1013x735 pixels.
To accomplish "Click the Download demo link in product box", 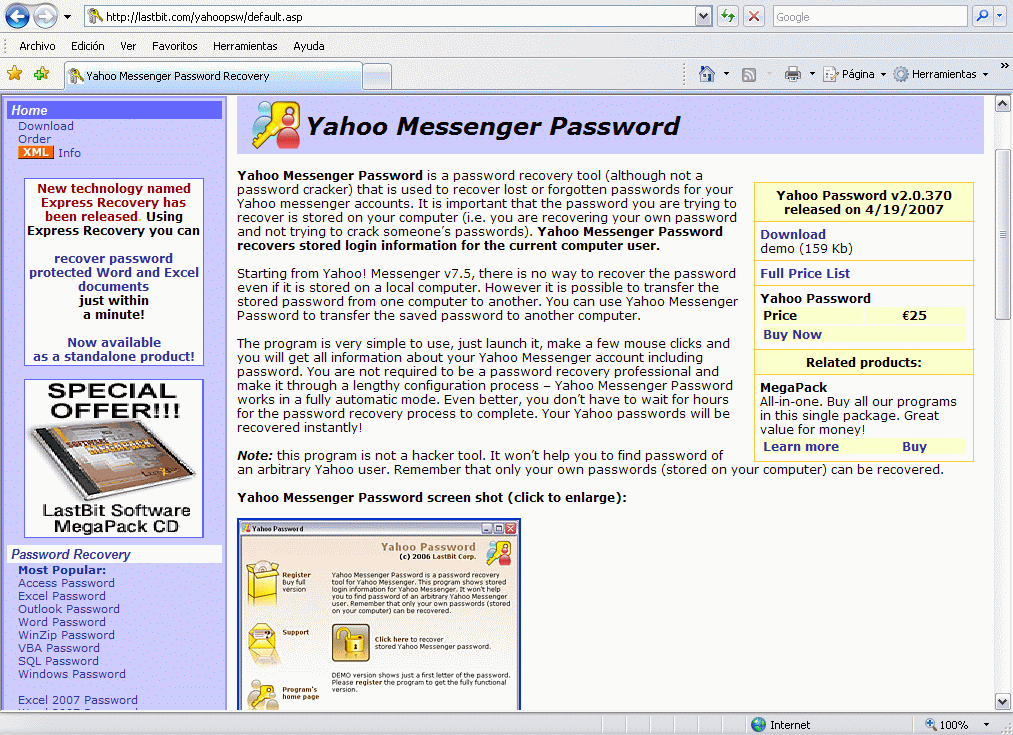I will pos(793,234).
